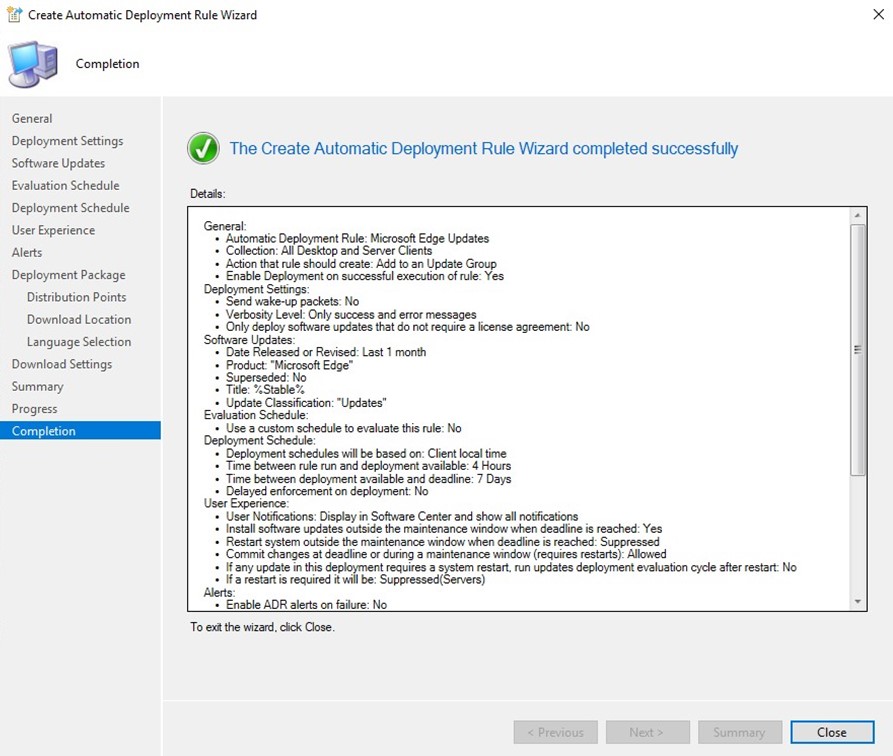Select Deployment Schedule step
893x756 pixels.
(71, 208)
